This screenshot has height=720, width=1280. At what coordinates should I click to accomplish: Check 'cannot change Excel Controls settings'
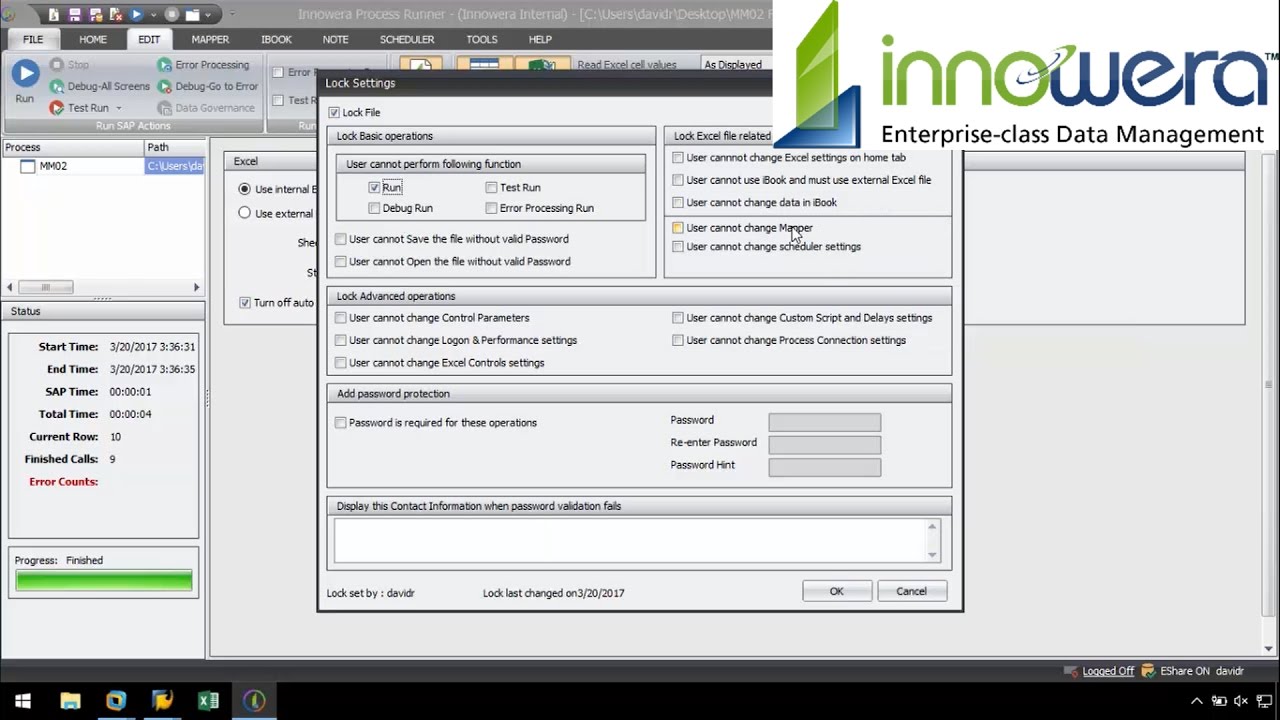point(341,363)
